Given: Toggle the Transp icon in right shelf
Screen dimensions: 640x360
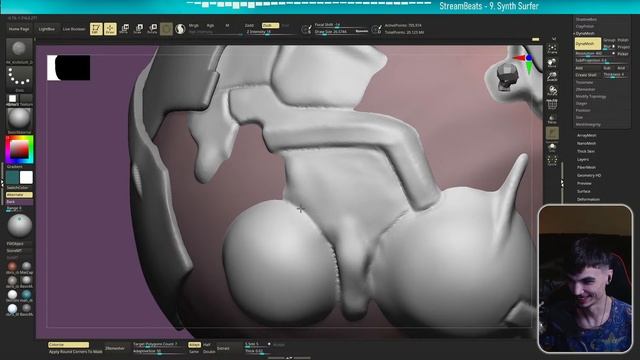Looking at the screenshot, I should tap(552, 119).
